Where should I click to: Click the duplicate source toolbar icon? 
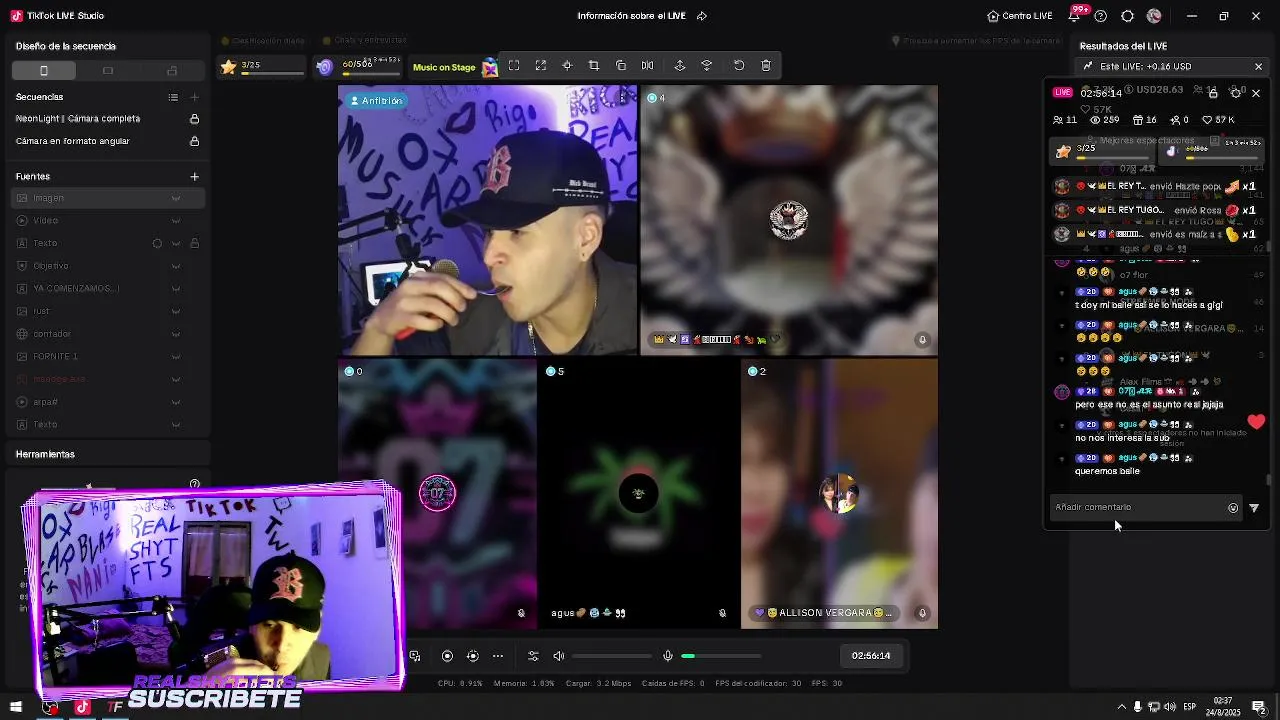click(621, 66)
